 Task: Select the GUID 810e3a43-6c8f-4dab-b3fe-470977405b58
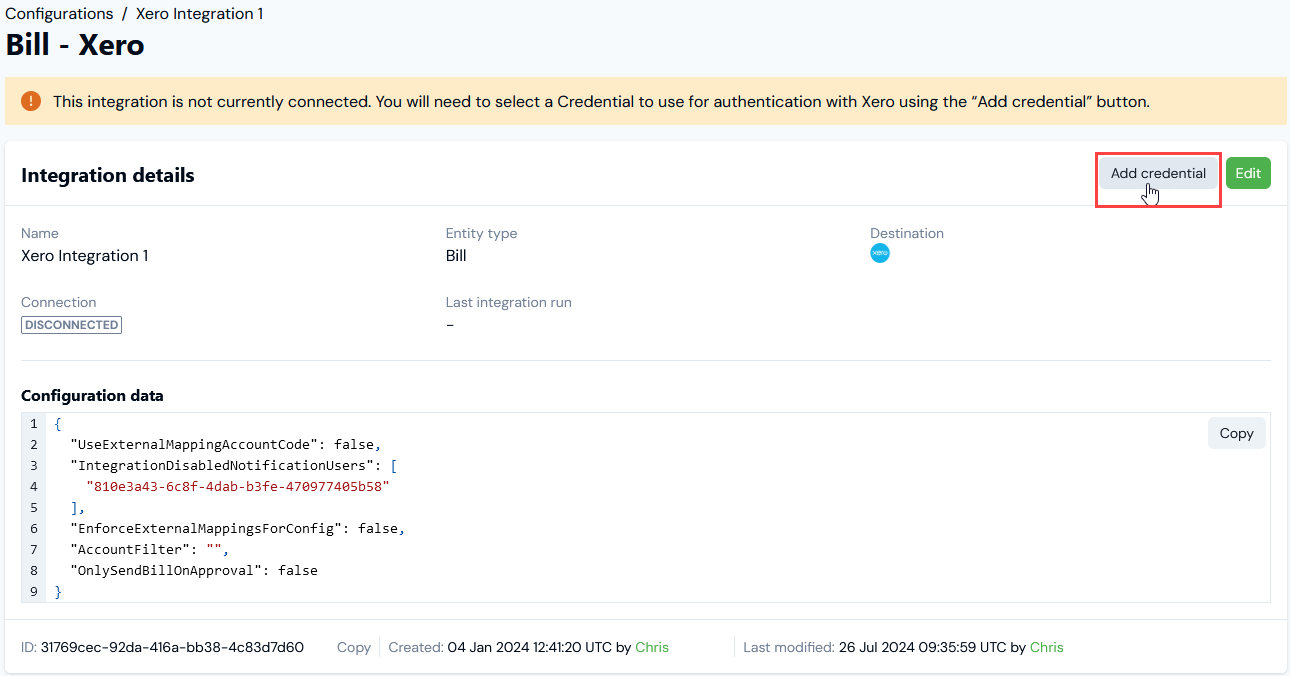coord(237,486)
